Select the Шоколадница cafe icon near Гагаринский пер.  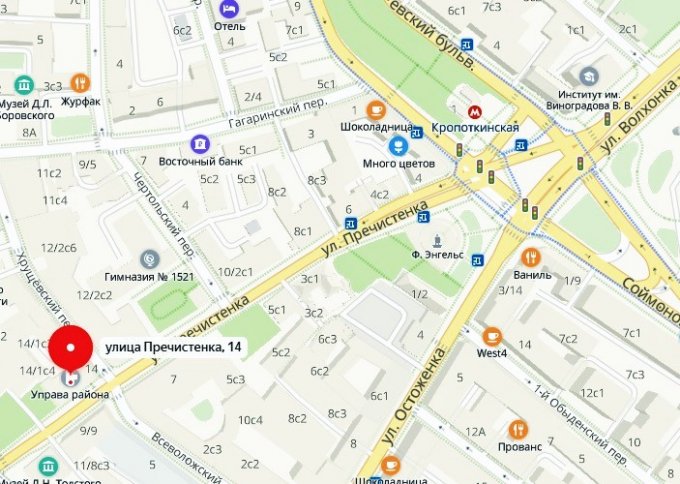tap(376, 110)
